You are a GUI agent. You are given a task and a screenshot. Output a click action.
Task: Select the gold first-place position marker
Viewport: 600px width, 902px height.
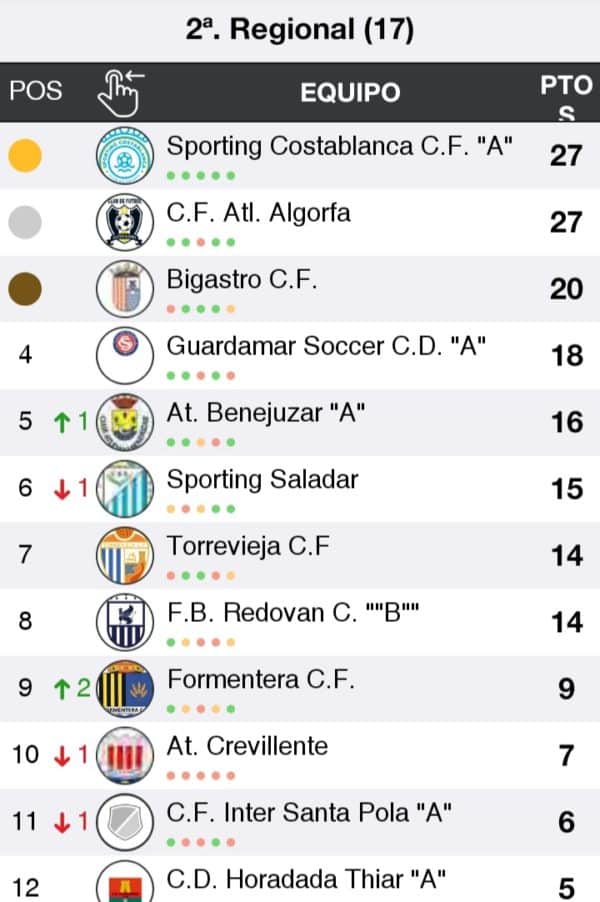click(25, 155)
